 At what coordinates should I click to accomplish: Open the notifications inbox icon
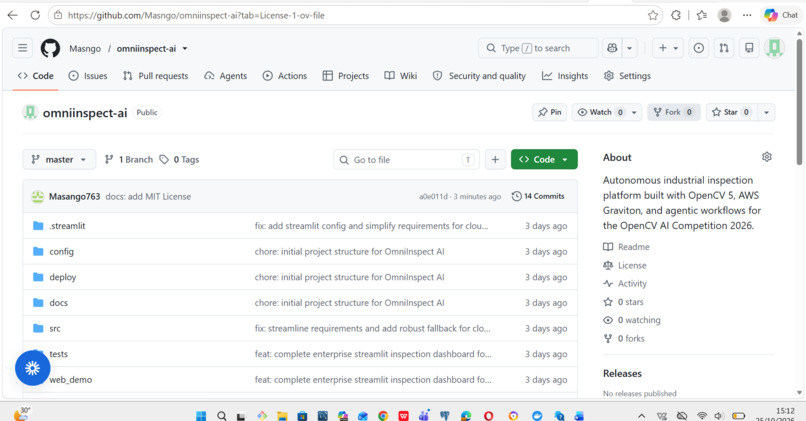tap(749, 48)
